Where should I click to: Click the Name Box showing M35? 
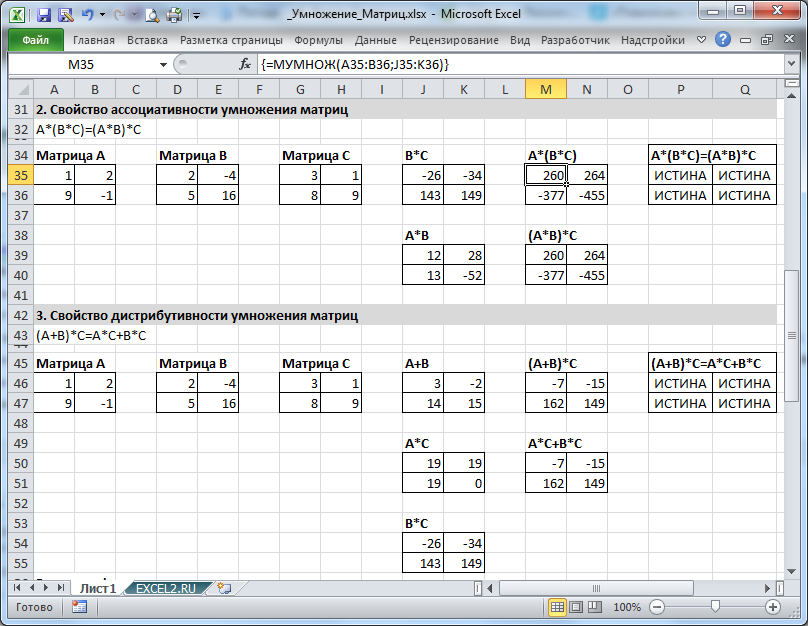click(82, 64)
